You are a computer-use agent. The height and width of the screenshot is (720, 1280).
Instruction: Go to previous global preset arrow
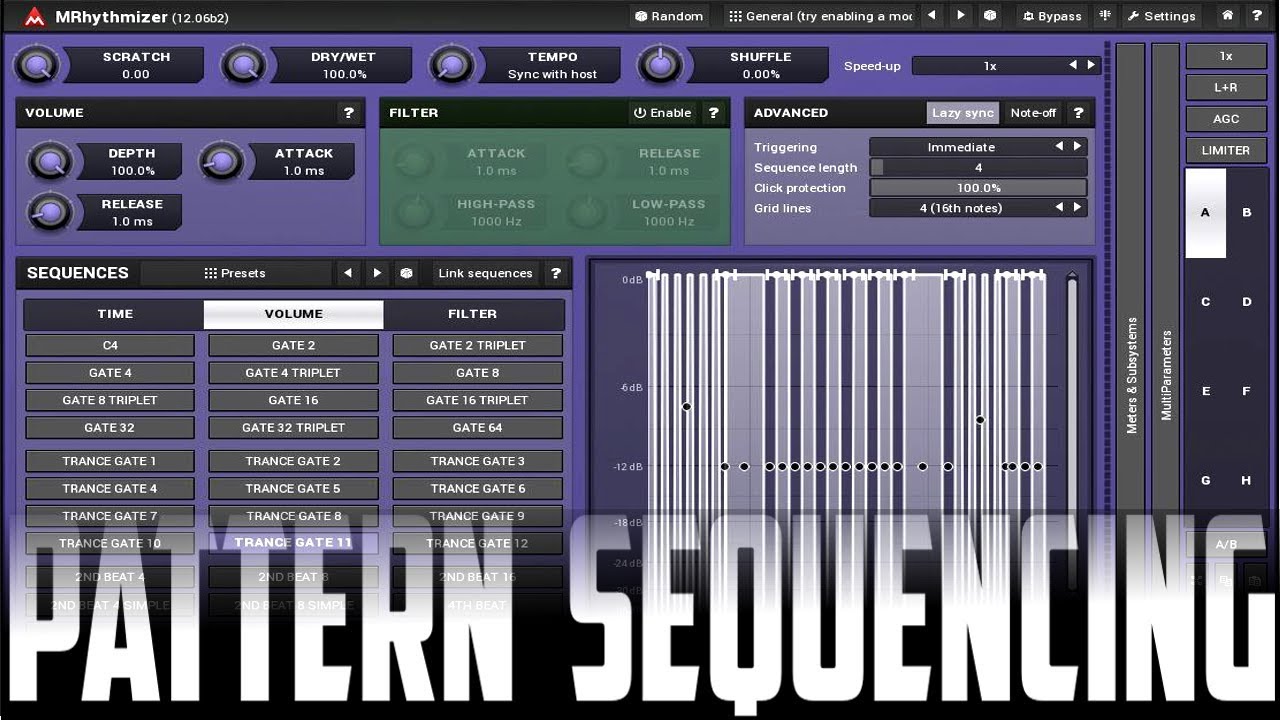pyautogui.click(x=932, y=16)
